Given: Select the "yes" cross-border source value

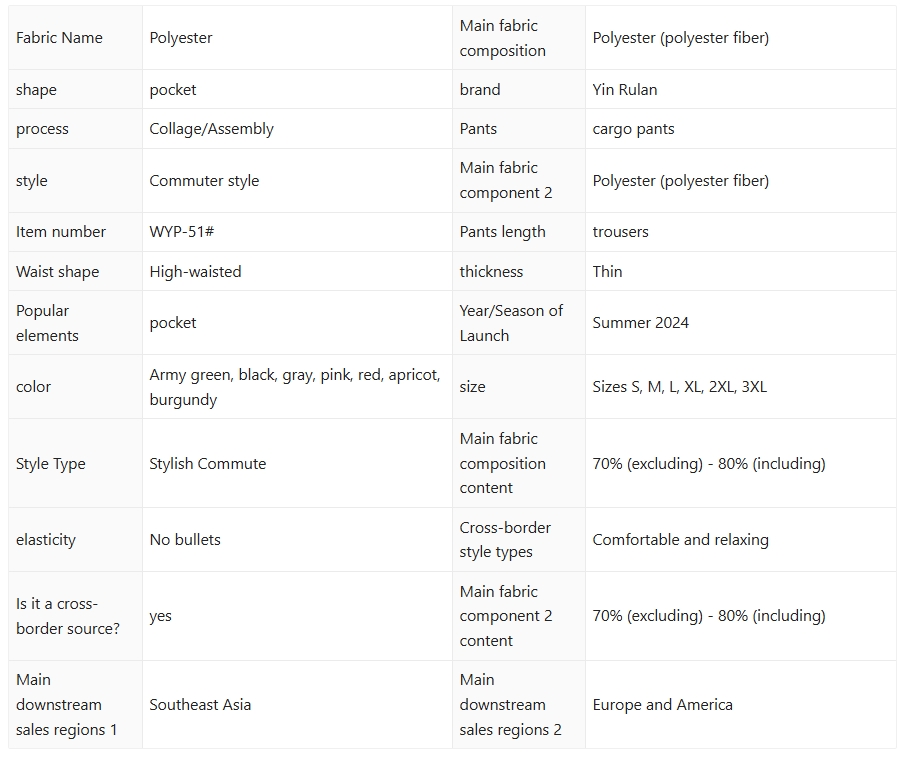Looking at the screenshot, I should [161, 616].
